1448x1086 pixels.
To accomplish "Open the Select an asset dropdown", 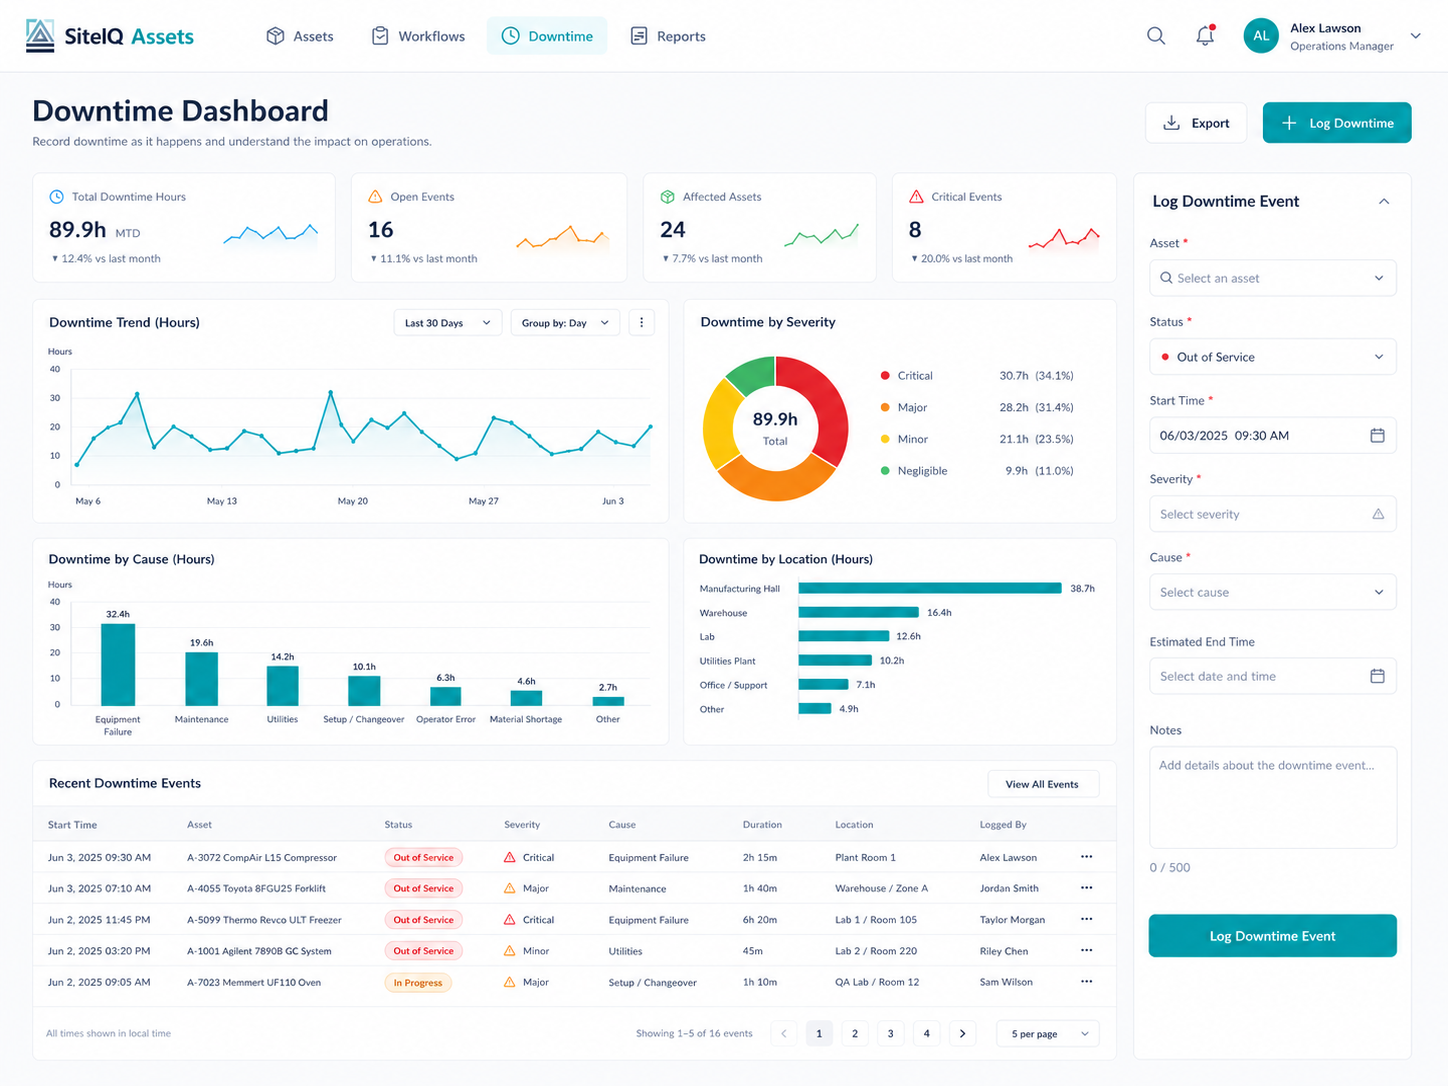I will (x=1272, y=278).
